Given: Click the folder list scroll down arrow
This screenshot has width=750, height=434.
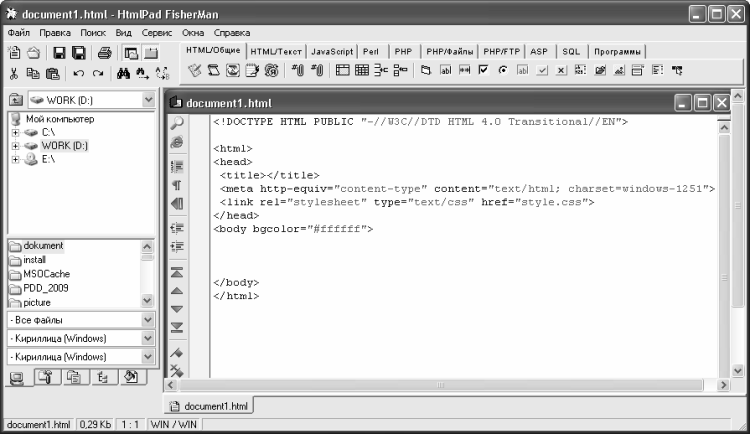Looking at the screenshot, I should click(147, 300).
